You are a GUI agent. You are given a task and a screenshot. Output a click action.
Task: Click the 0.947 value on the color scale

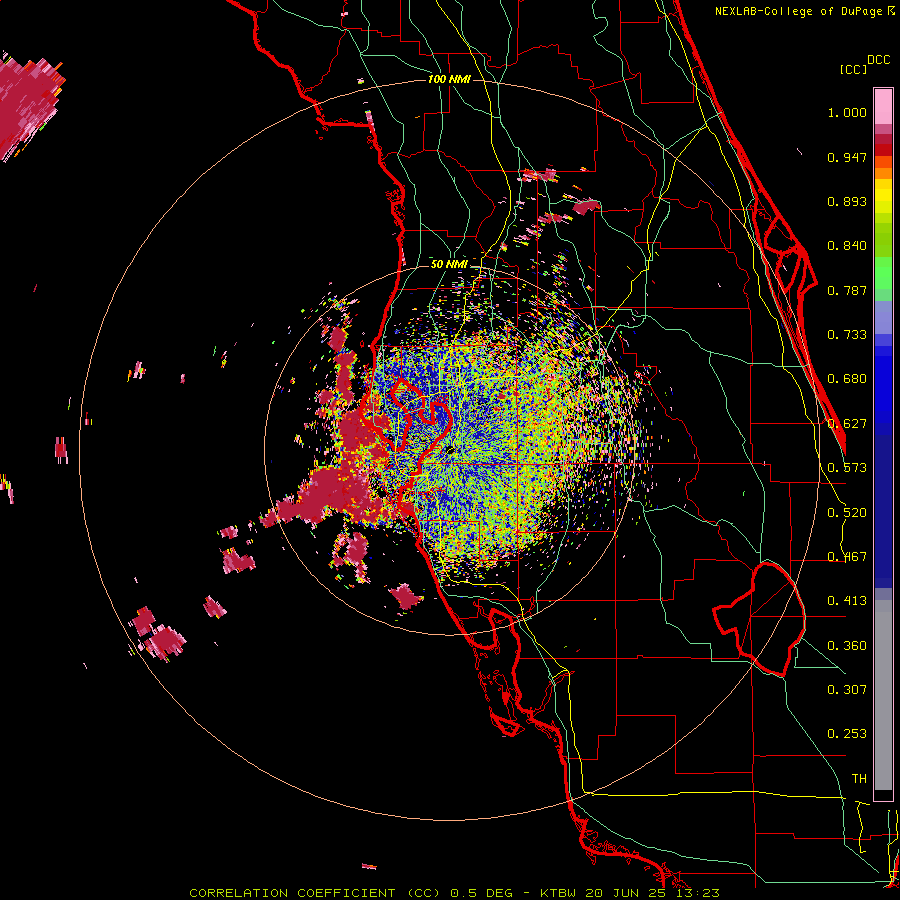pyautogui.click(x=847, y=157)
